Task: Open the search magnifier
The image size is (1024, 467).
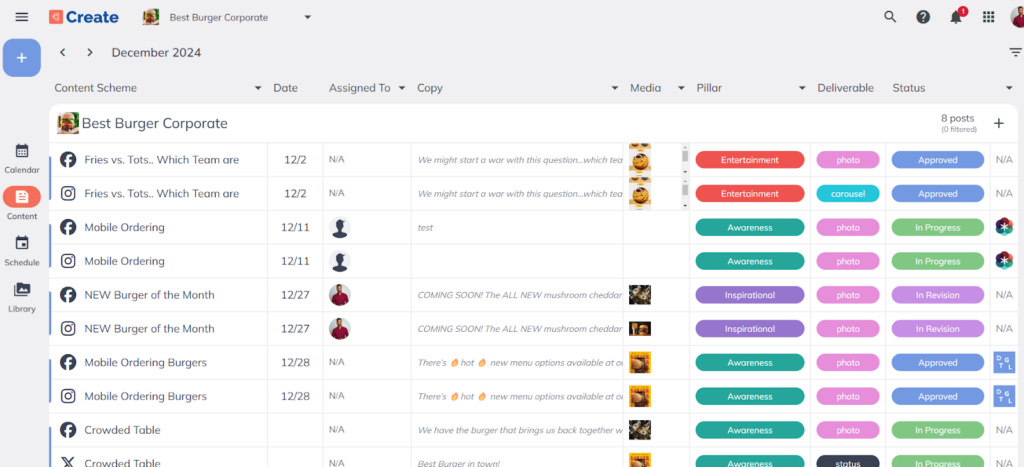Action: click(x=890, y=17)
